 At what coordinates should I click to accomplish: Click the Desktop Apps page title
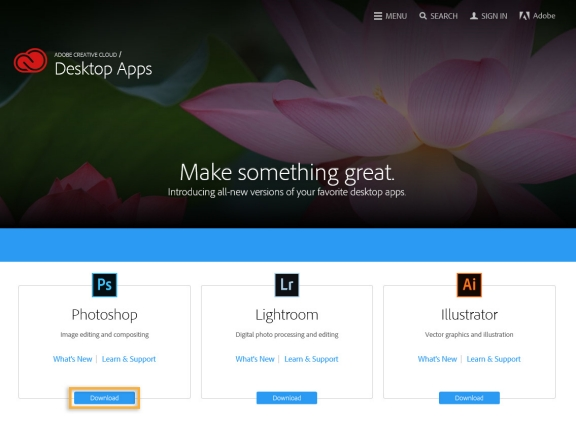(103, 69)
